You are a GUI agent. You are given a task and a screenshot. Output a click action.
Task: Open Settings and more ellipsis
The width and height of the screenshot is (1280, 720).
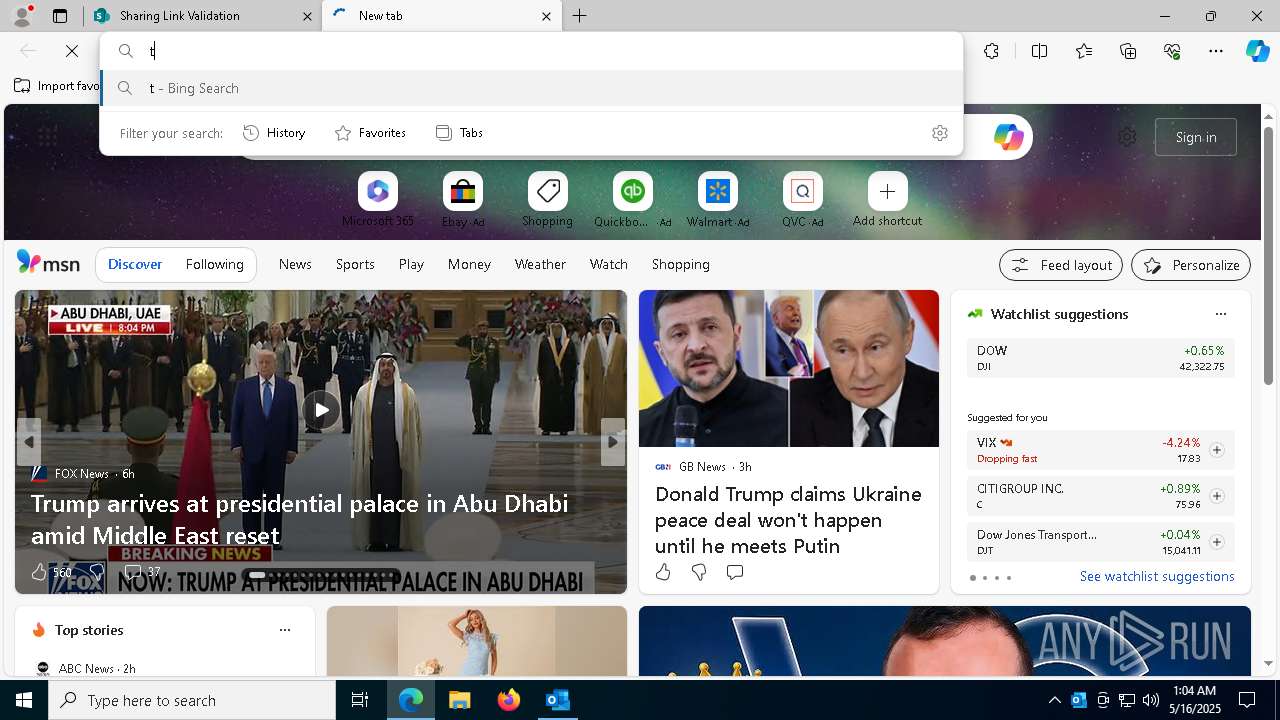point(1216,51)
